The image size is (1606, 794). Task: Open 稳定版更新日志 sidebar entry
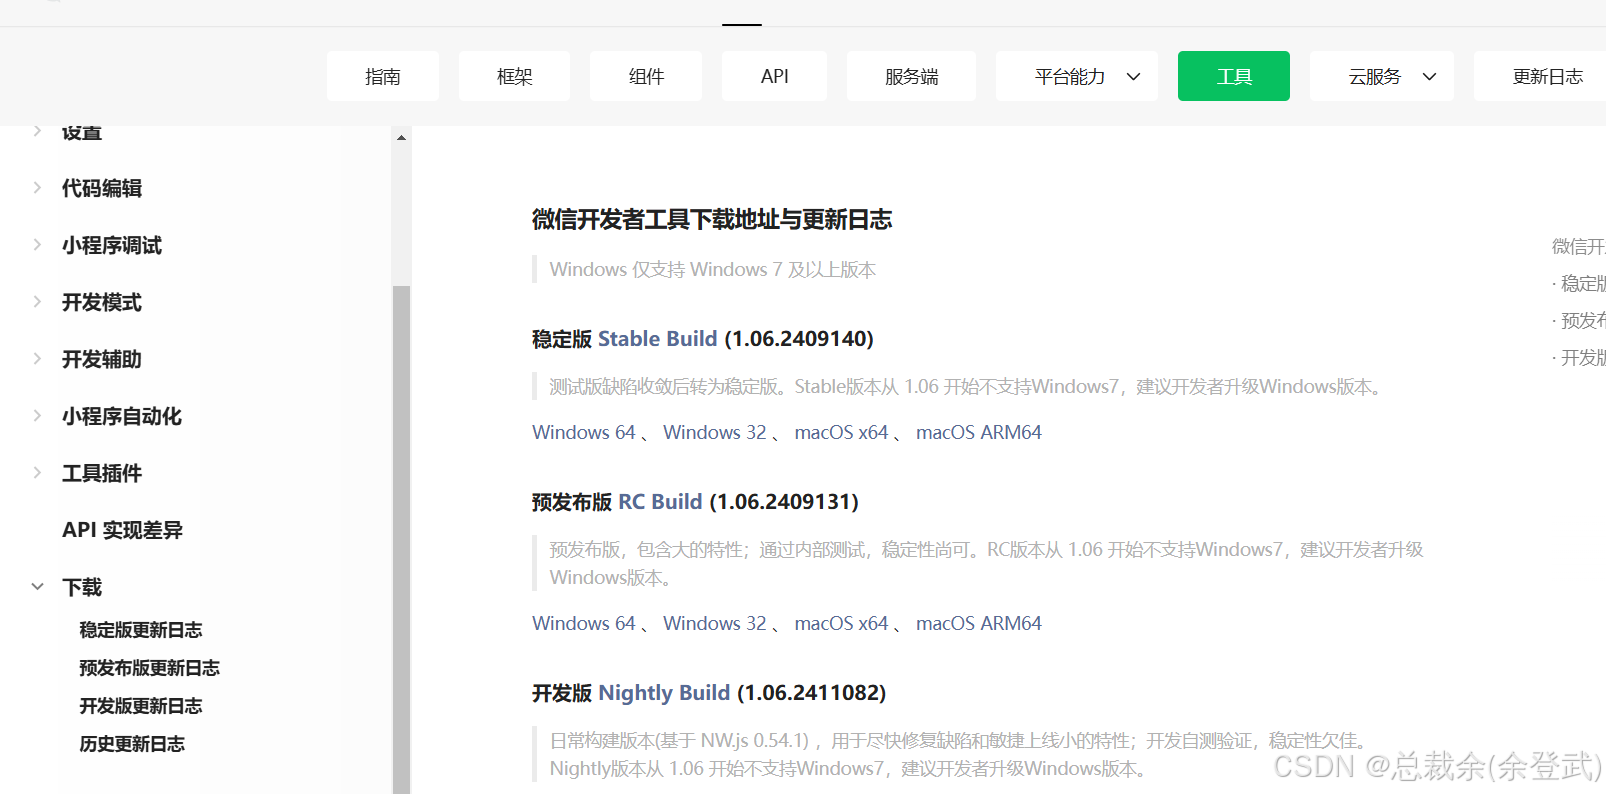click(x=141, y=630)
